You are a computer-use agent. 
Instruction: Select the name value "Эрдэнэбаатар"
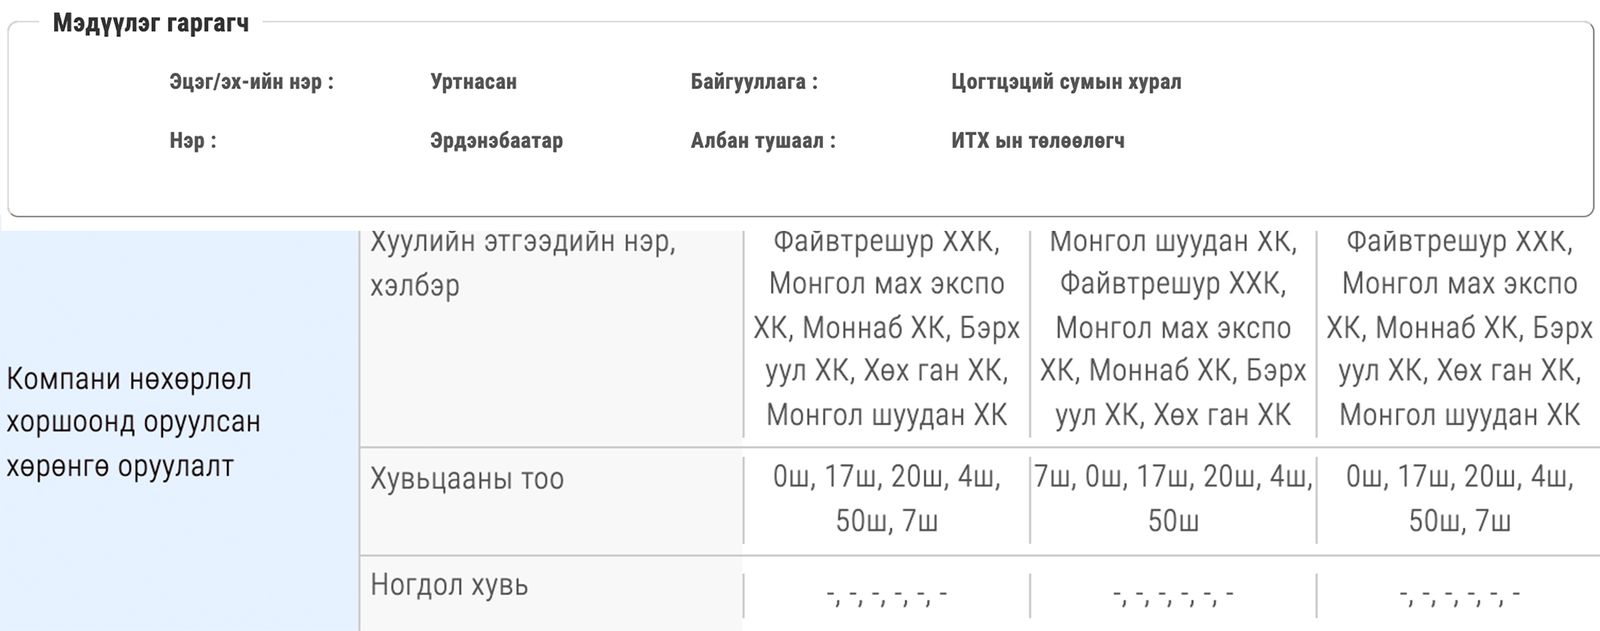496,141
